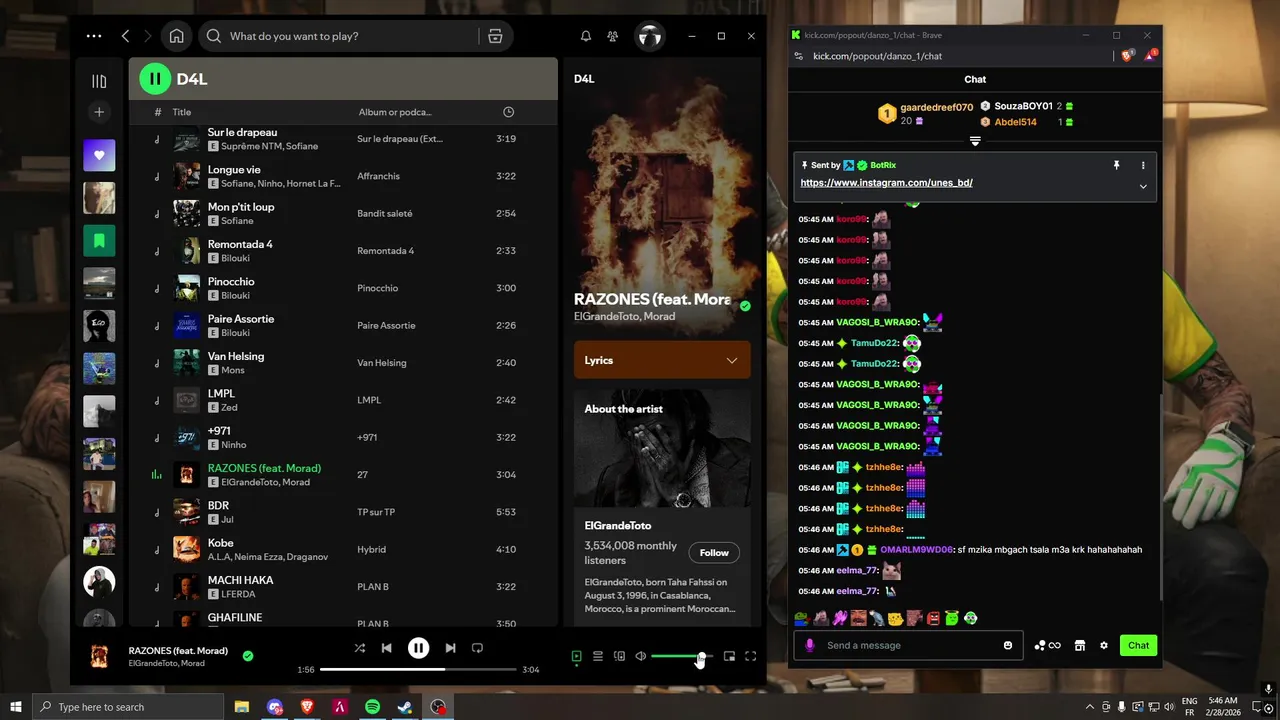Open Spotify Home
The image size is (1280, 720).
tap(176, 36)
